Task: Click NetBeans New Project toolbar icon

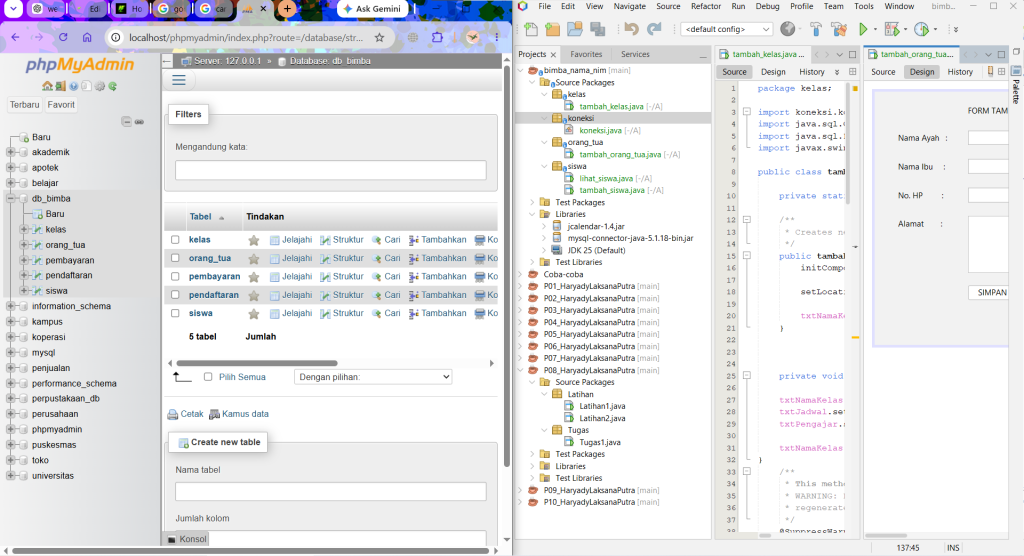Action: pyautogui.click(x=552, y=29)
